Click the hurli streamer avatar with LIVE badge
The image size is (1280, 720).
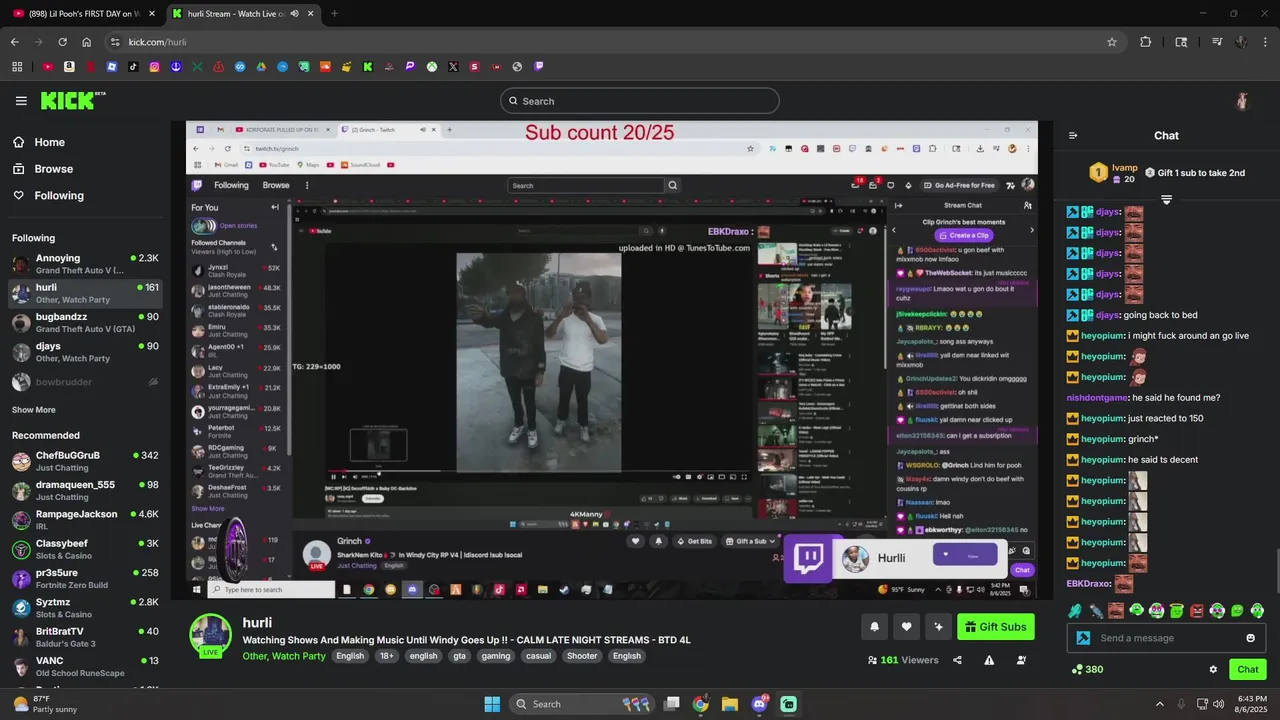pyautogui.click(x=211, y=635)
